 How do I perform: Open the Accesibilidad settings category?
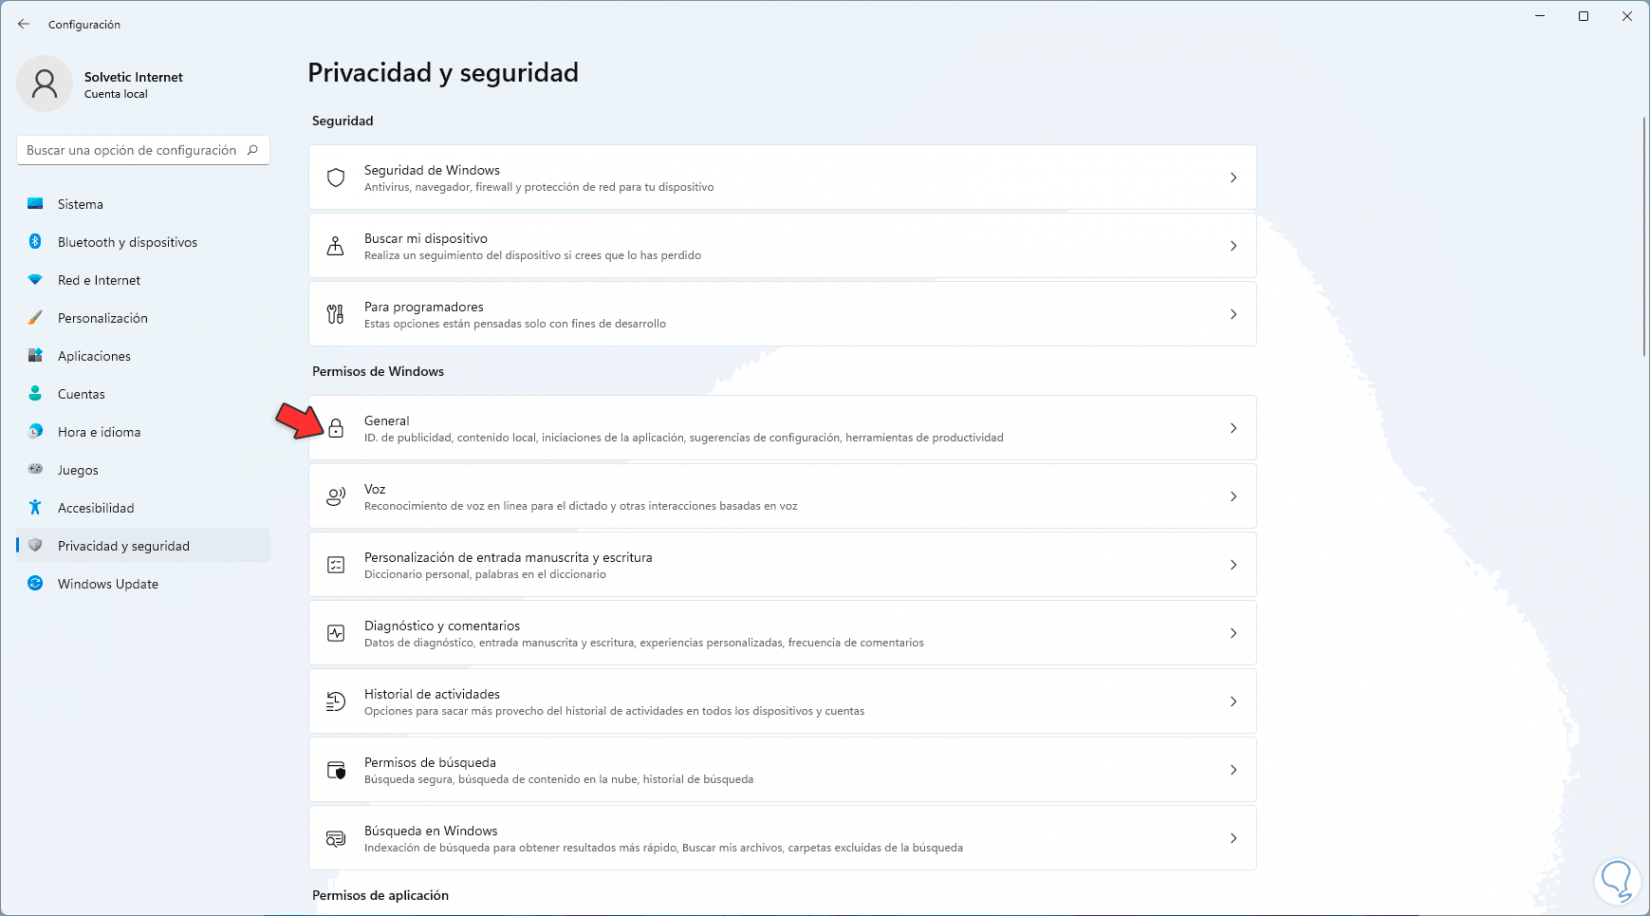[x=96, y=508]
